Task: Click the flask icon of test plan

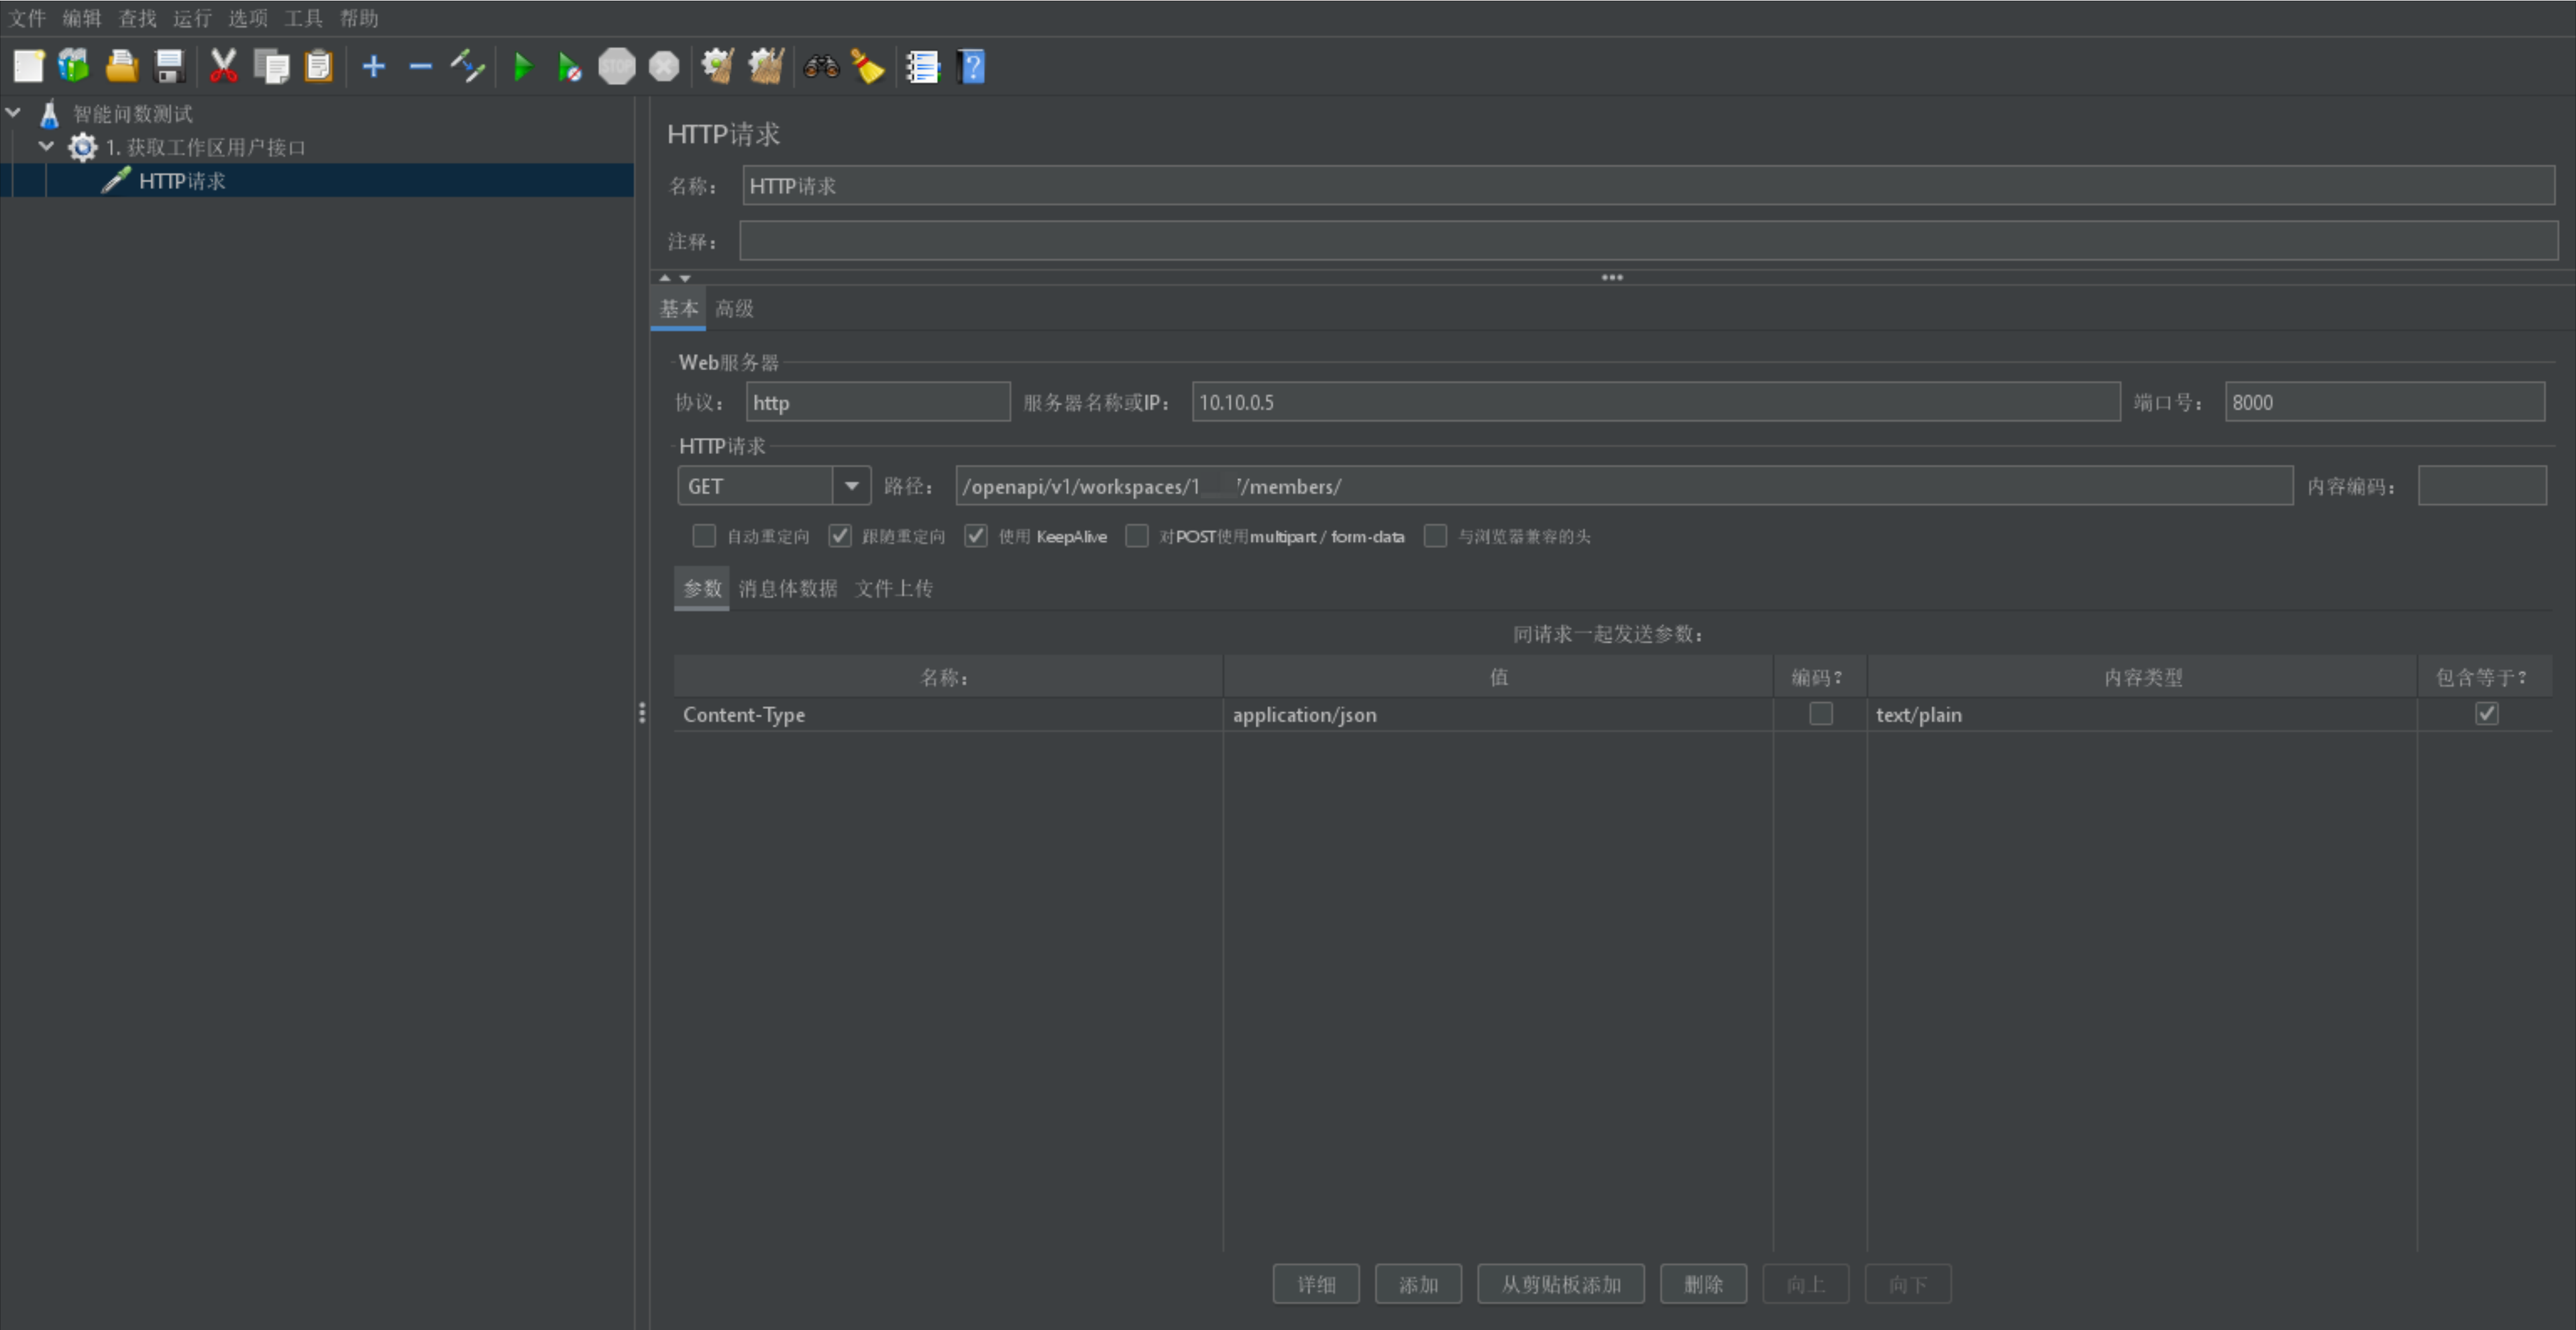Action: (x=49, y=114)
